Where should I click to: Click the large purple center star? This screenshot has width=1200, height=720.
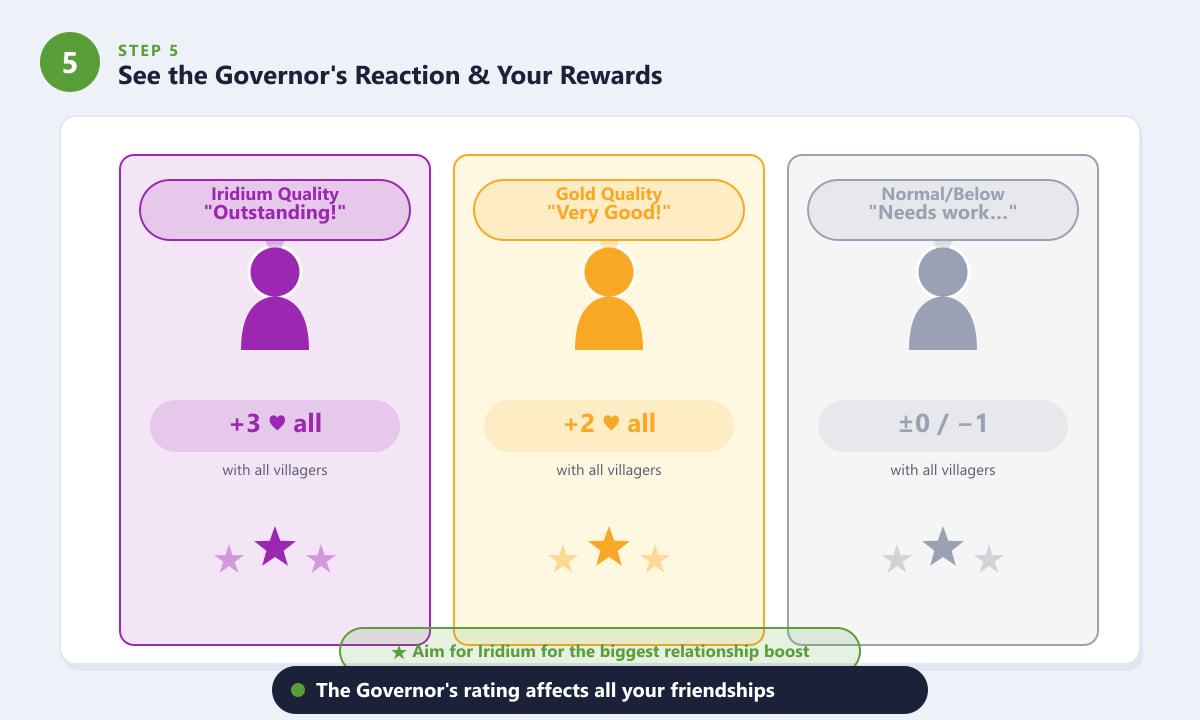(275, 547)
